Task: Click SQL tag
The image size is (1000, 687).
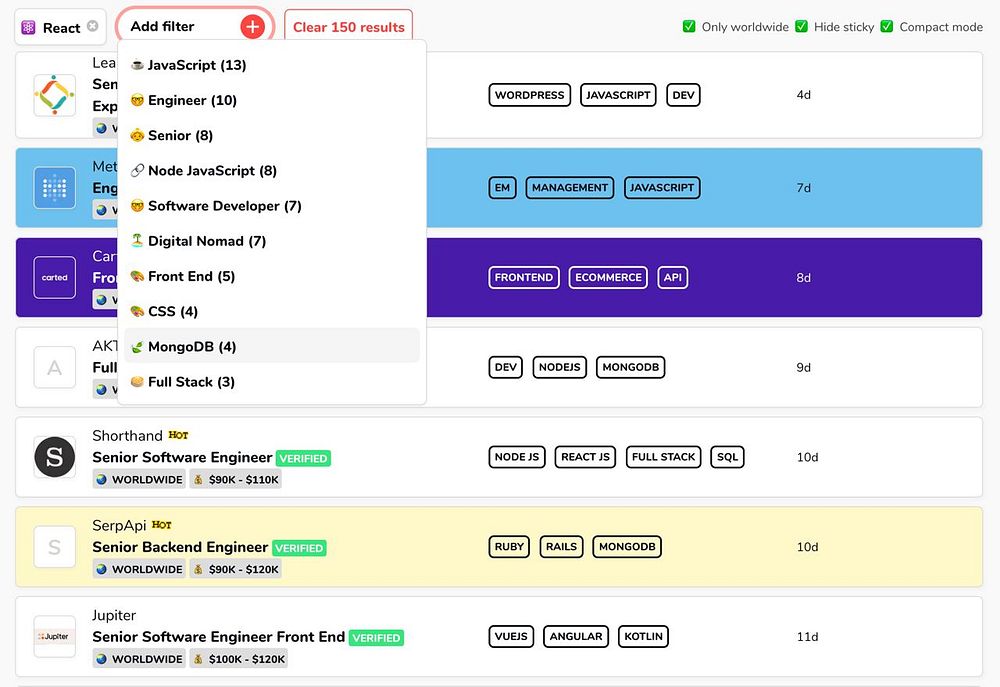Action: coord(727,457)
